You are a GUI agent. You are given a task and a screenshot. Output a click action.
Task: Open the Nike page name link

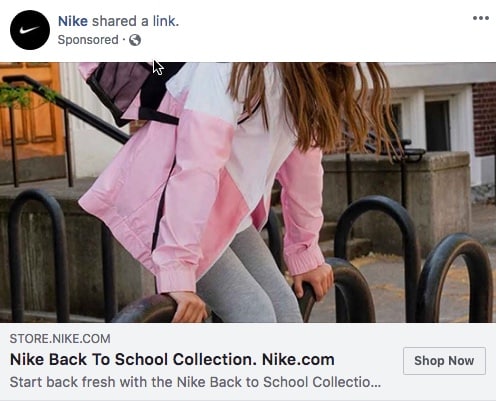73,21
